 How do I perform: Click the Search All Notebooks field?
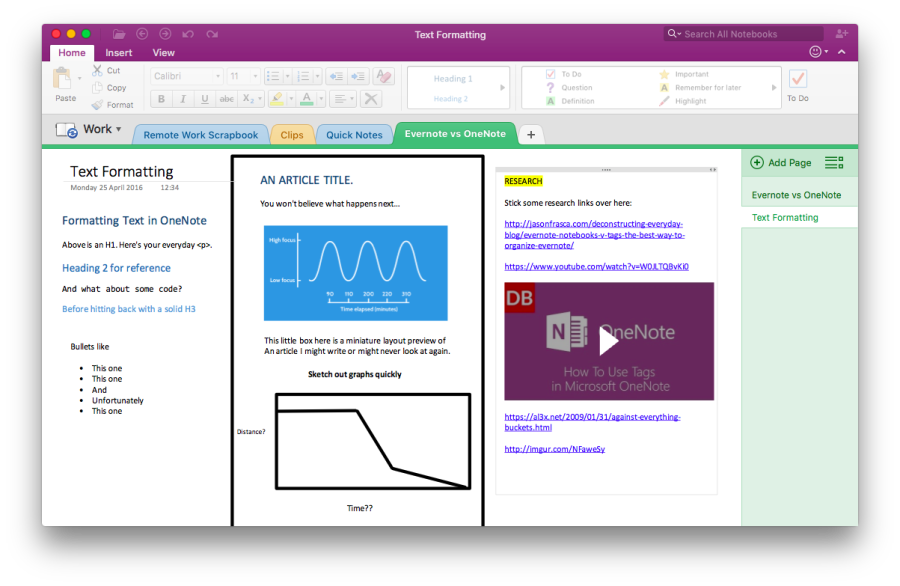click(744, 34)
